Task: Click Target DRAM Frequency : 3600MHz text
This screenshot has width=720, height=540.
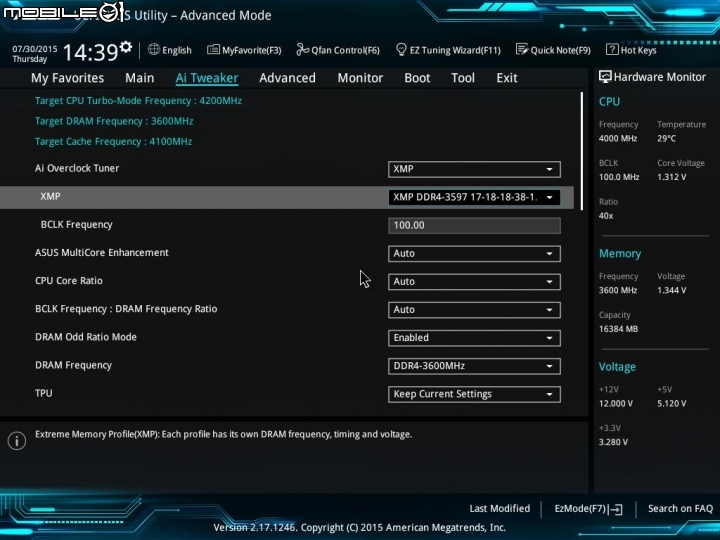Action: pyautogui.click(x=114, y=121)
